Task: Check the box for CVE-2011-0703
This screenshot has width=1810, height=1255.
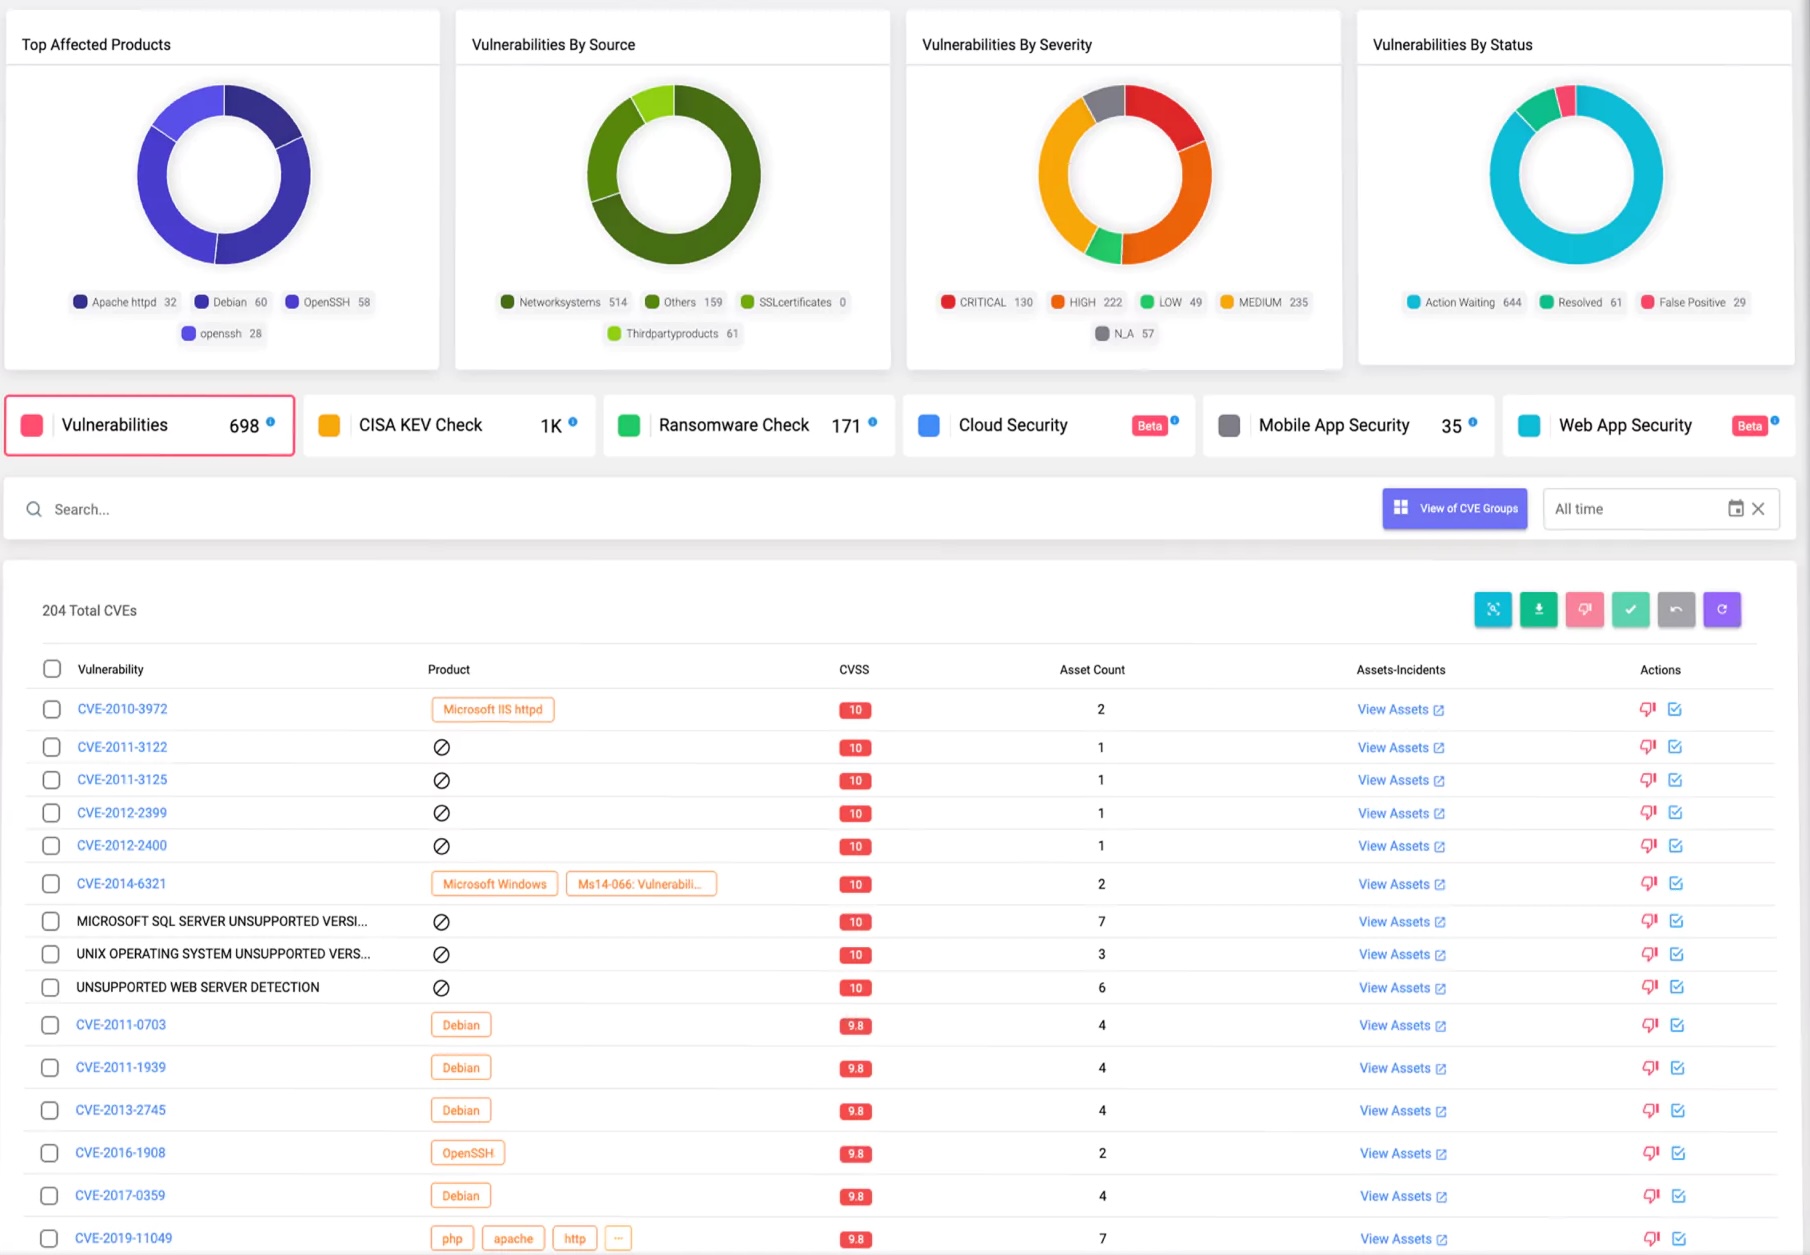Action: 50,1025
